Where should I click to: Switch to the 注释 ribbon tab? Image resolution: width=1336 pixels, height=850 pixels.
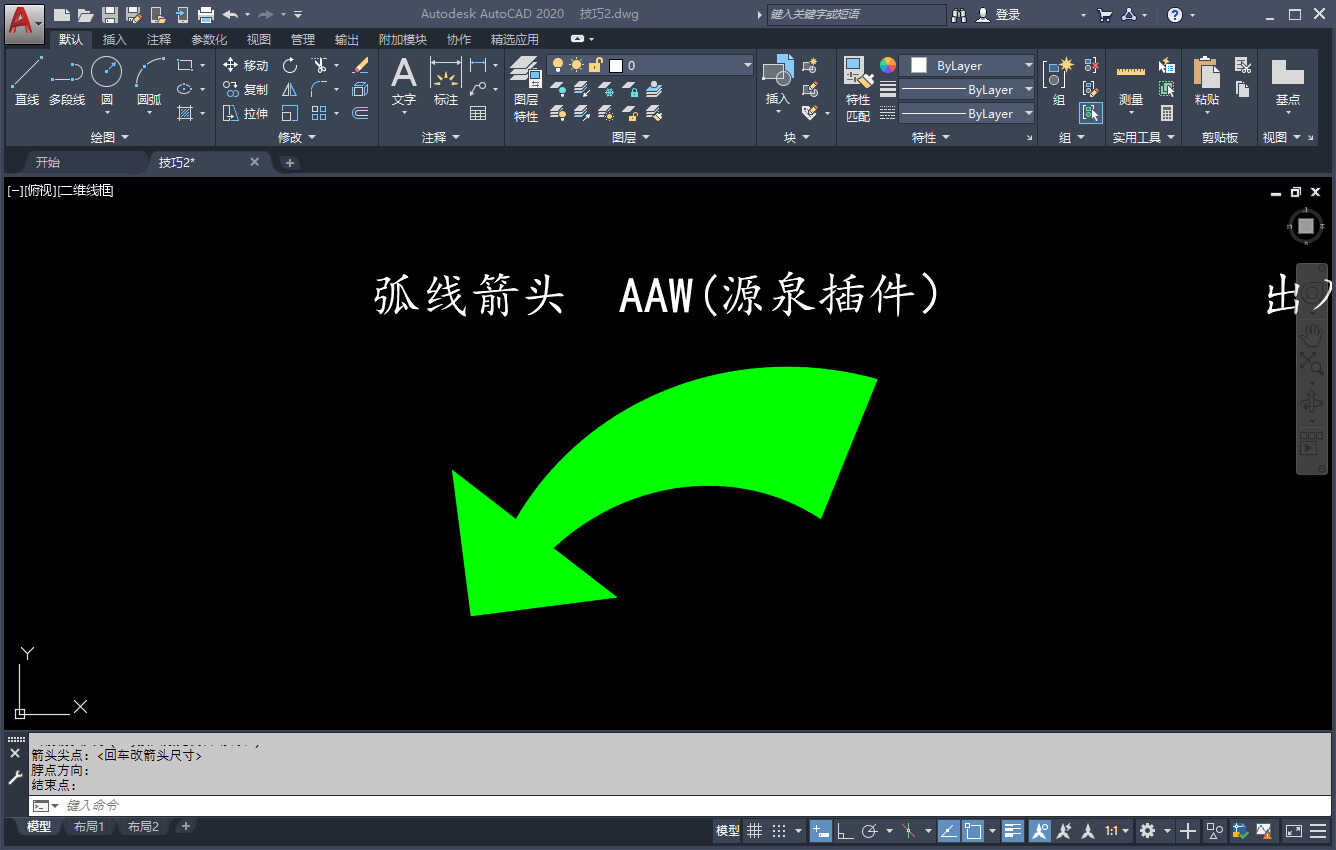coord(159,39)
